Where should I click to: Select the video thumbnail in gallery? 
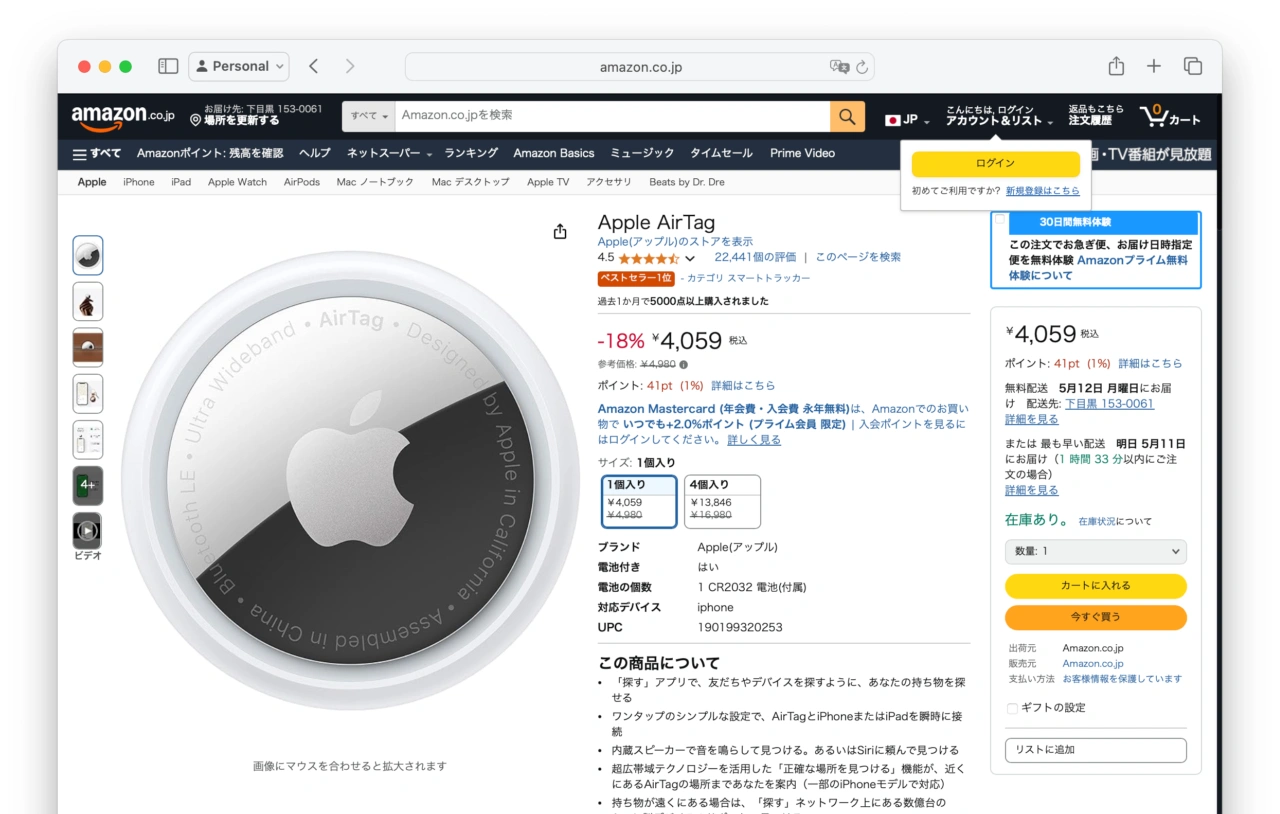pos(88,531)
